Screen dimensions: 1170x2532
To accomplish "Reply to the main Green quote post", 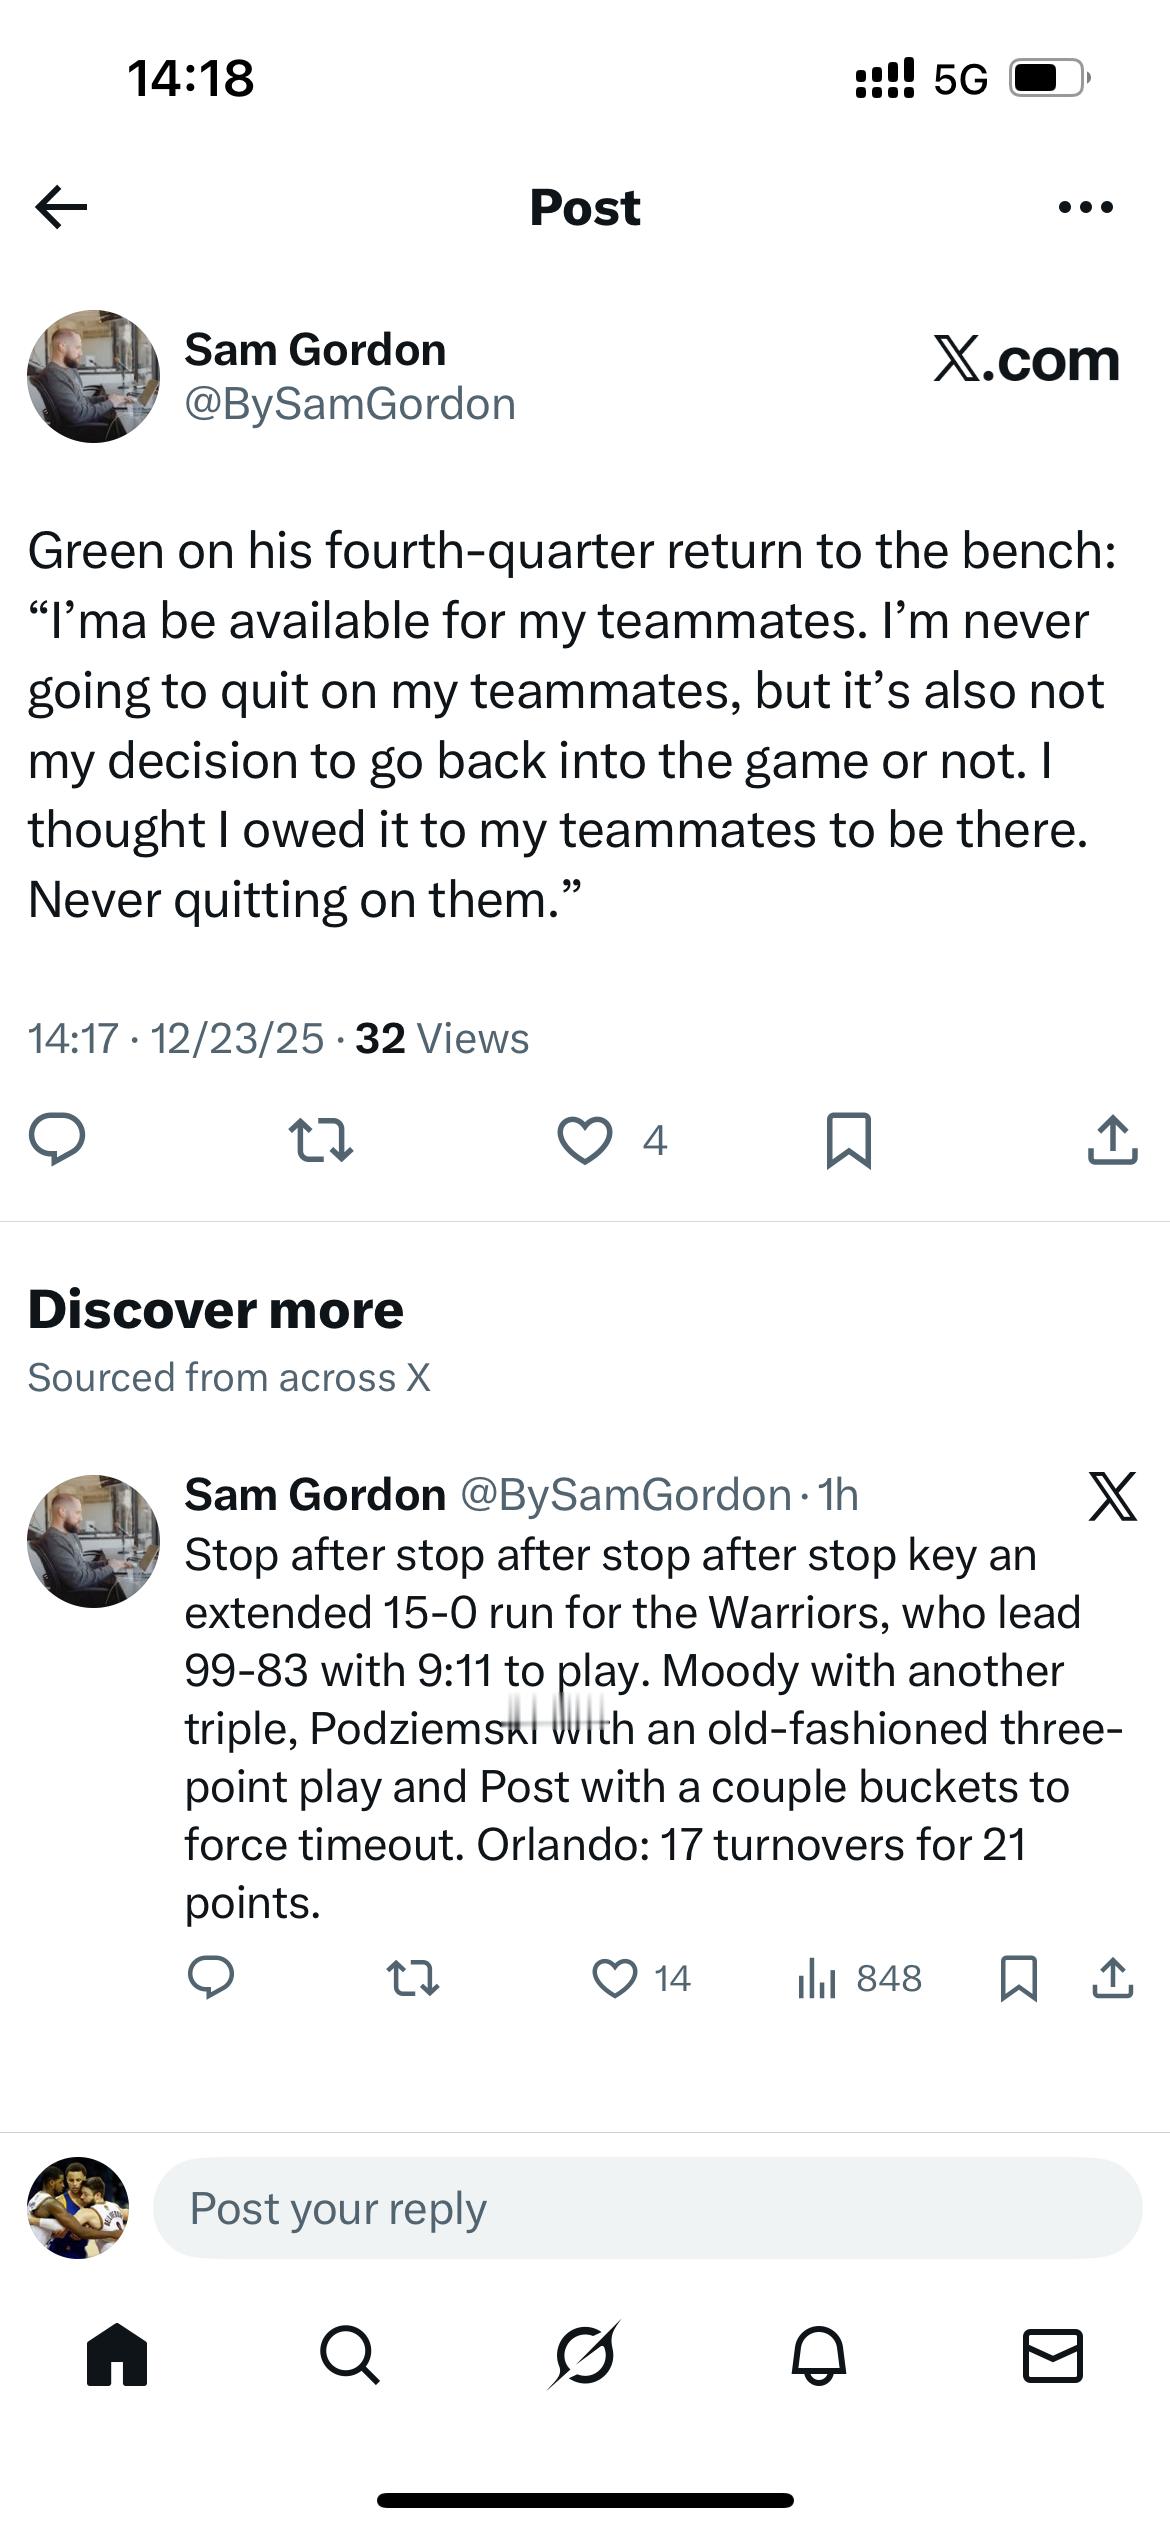I will pyautogui.click(x=57, y=1140).
